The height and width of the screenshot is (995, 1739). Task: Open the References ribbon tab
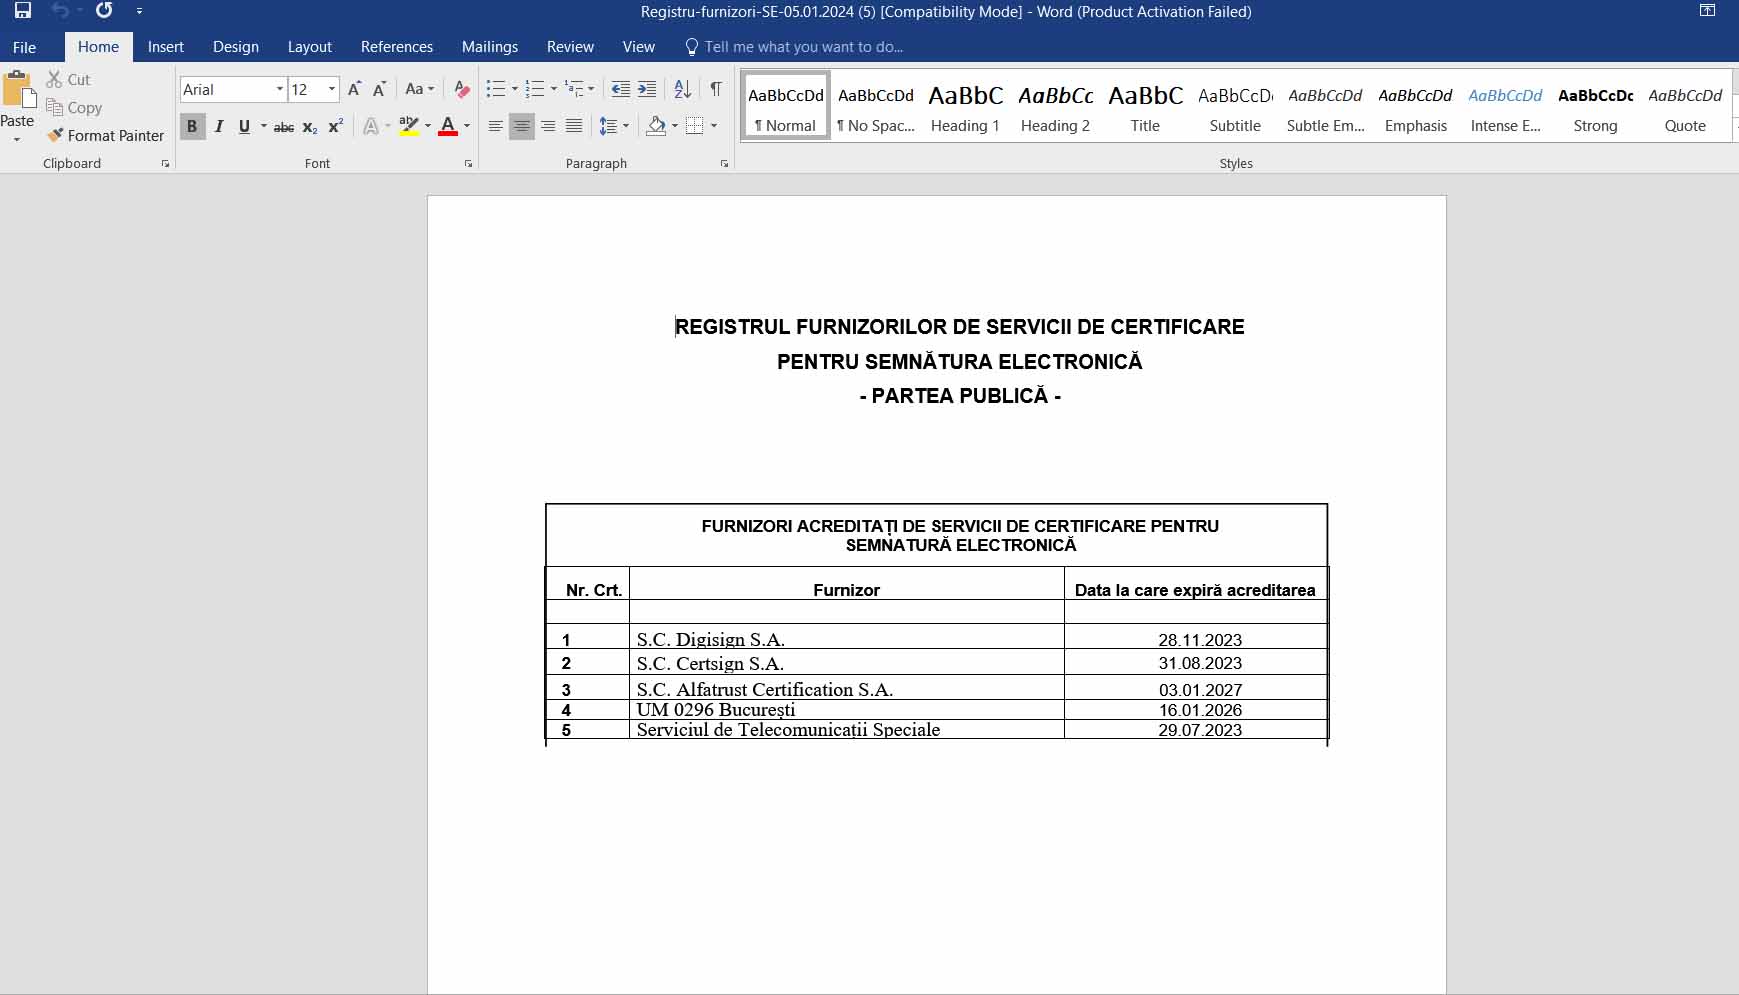coord(397,47)
